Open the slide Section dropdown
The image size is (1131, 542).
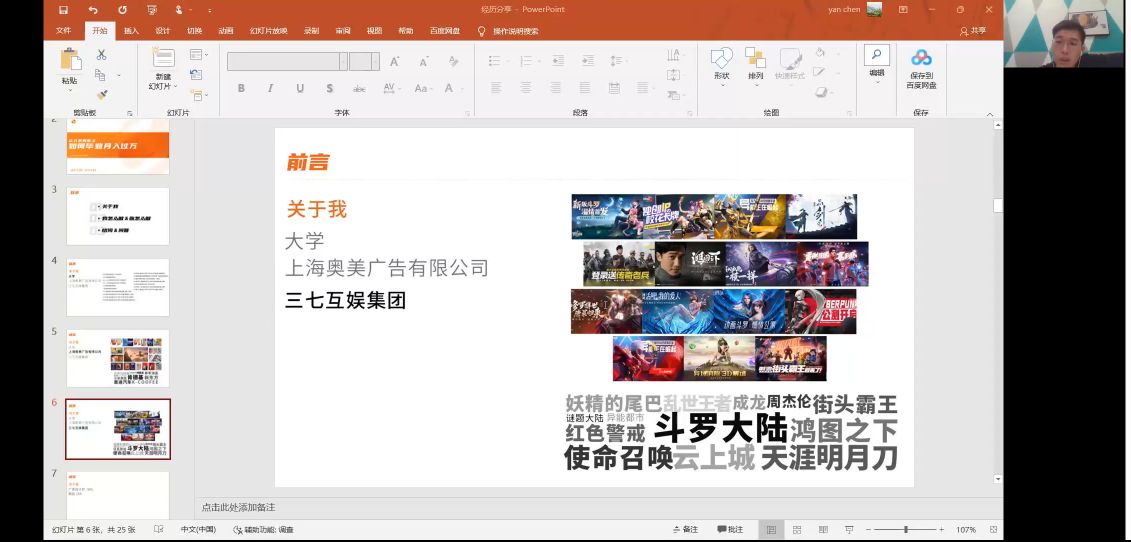tap(198, 95)
